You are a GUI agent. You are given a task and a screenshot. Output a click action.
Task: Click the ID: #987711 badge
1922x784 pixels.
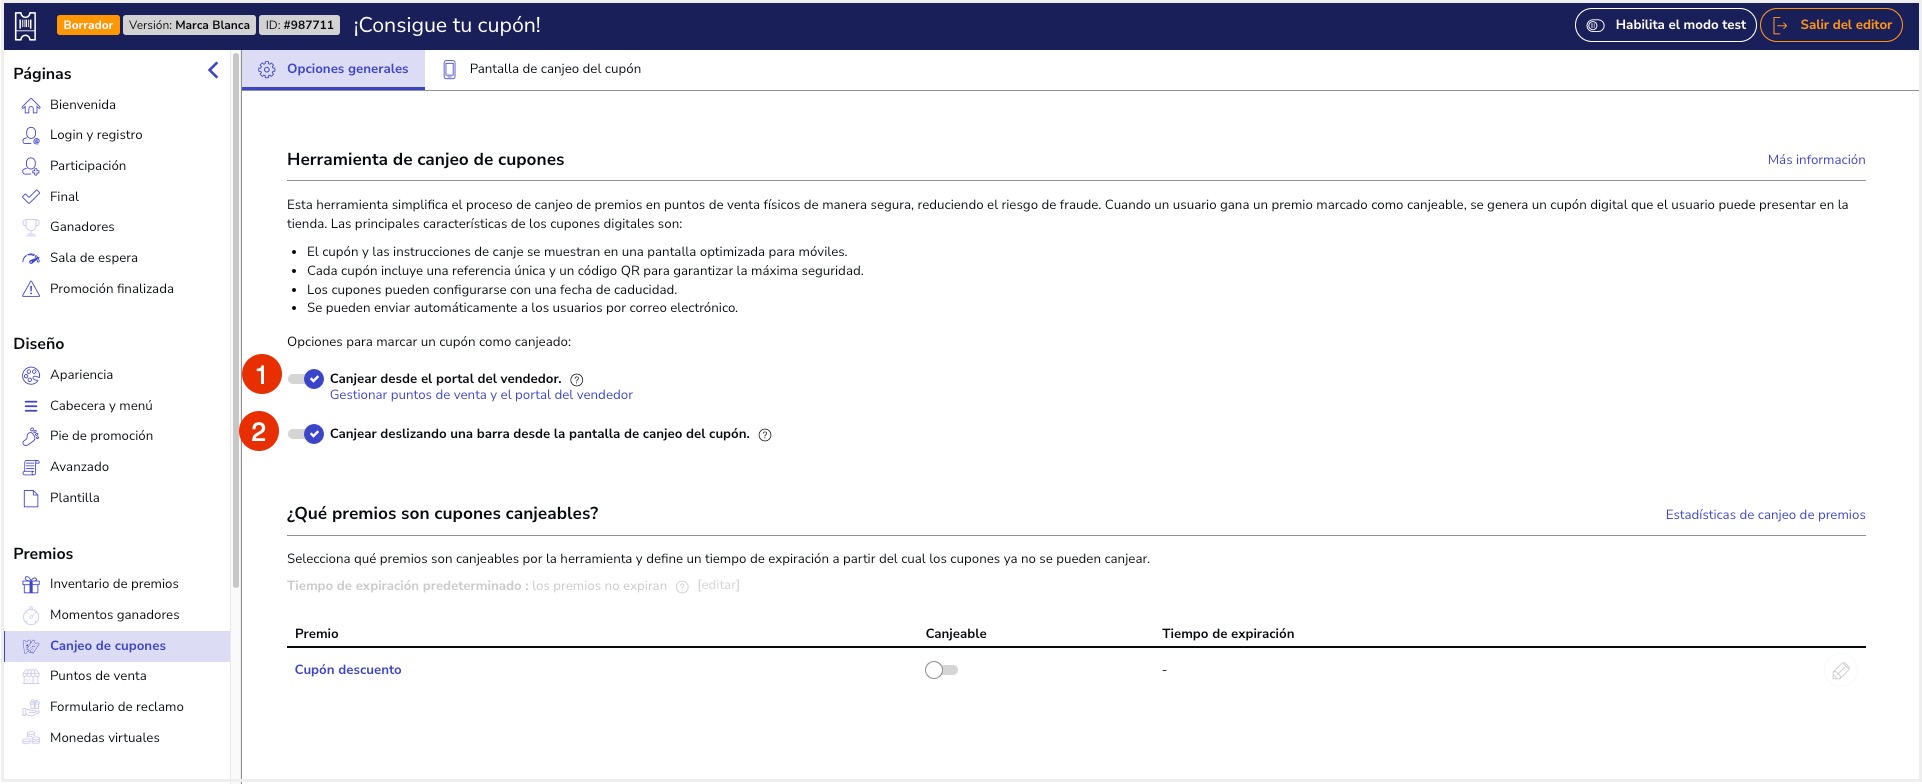pyautogui.click(x=299, y=25)
